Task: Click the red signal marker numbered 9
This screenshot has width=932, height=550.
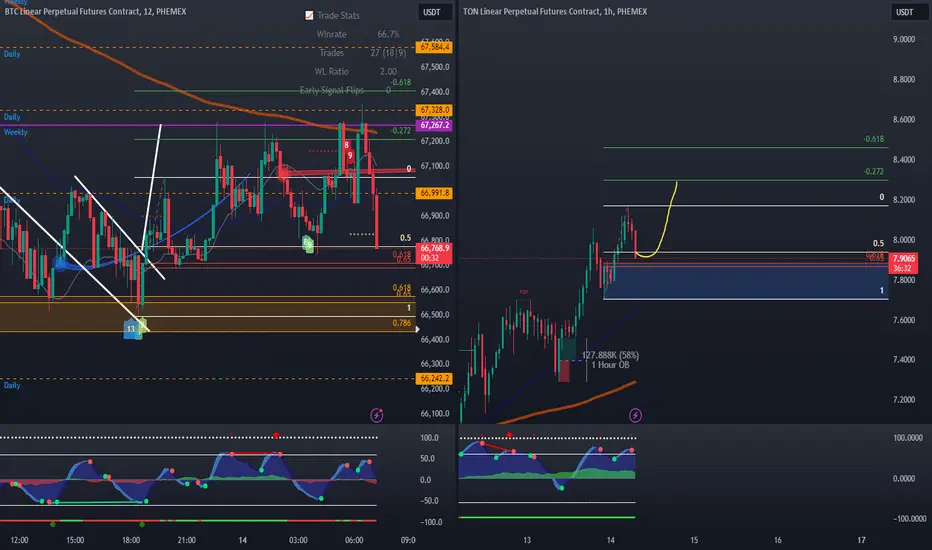Action: [350, 156]
